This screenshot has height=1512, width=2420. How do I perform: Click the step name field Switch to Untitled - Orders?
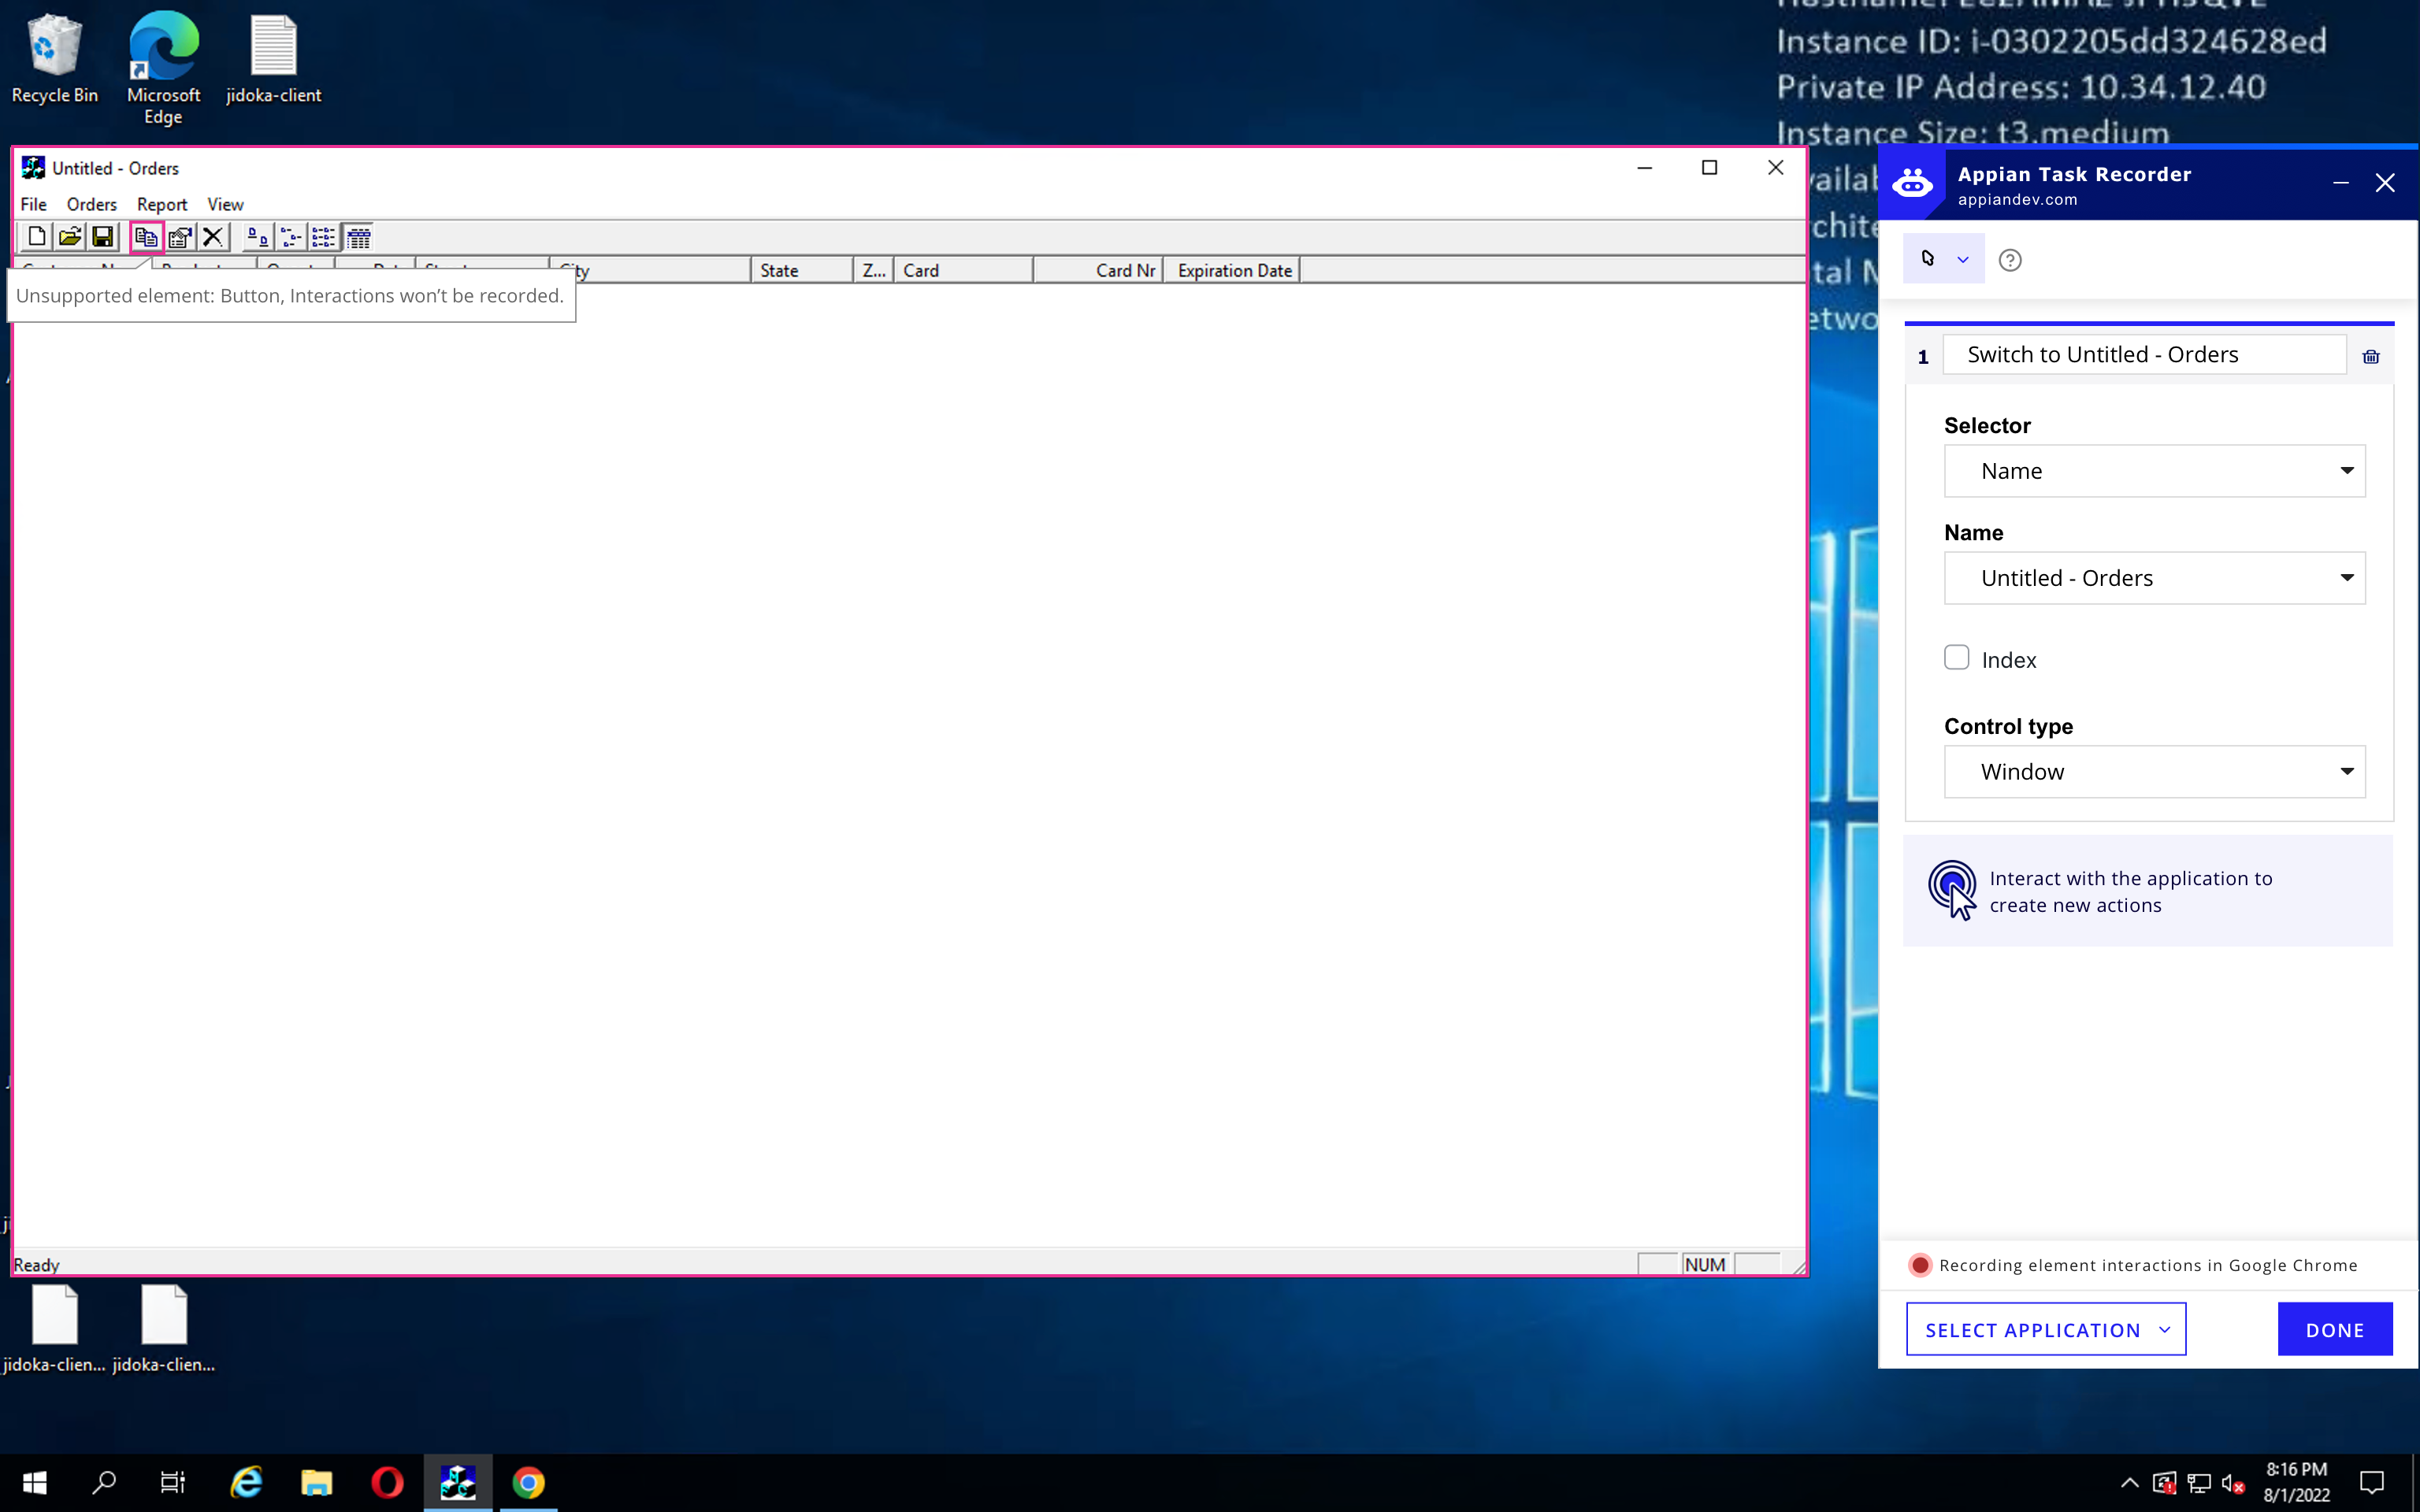click(x=2143, y=355)
